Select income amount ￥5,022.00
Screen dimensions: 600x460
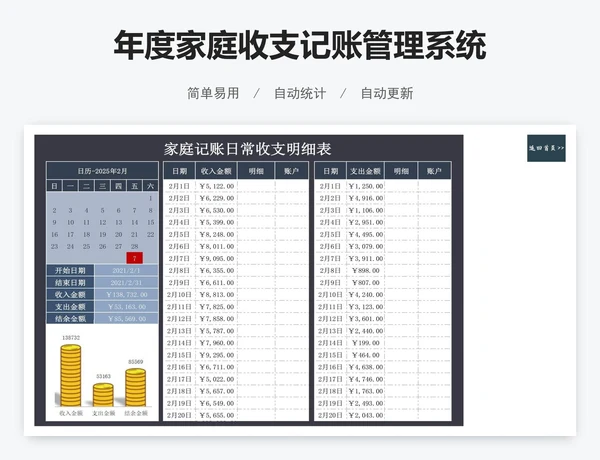[x=217, y=379]
